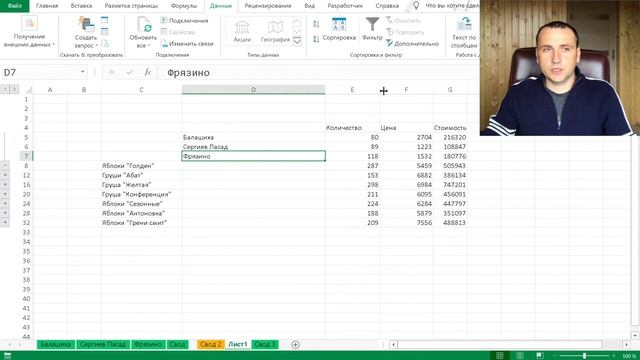Expand outline group at row 12
The height and width of the screenshot is (360, 640).
tap(5, 175)
